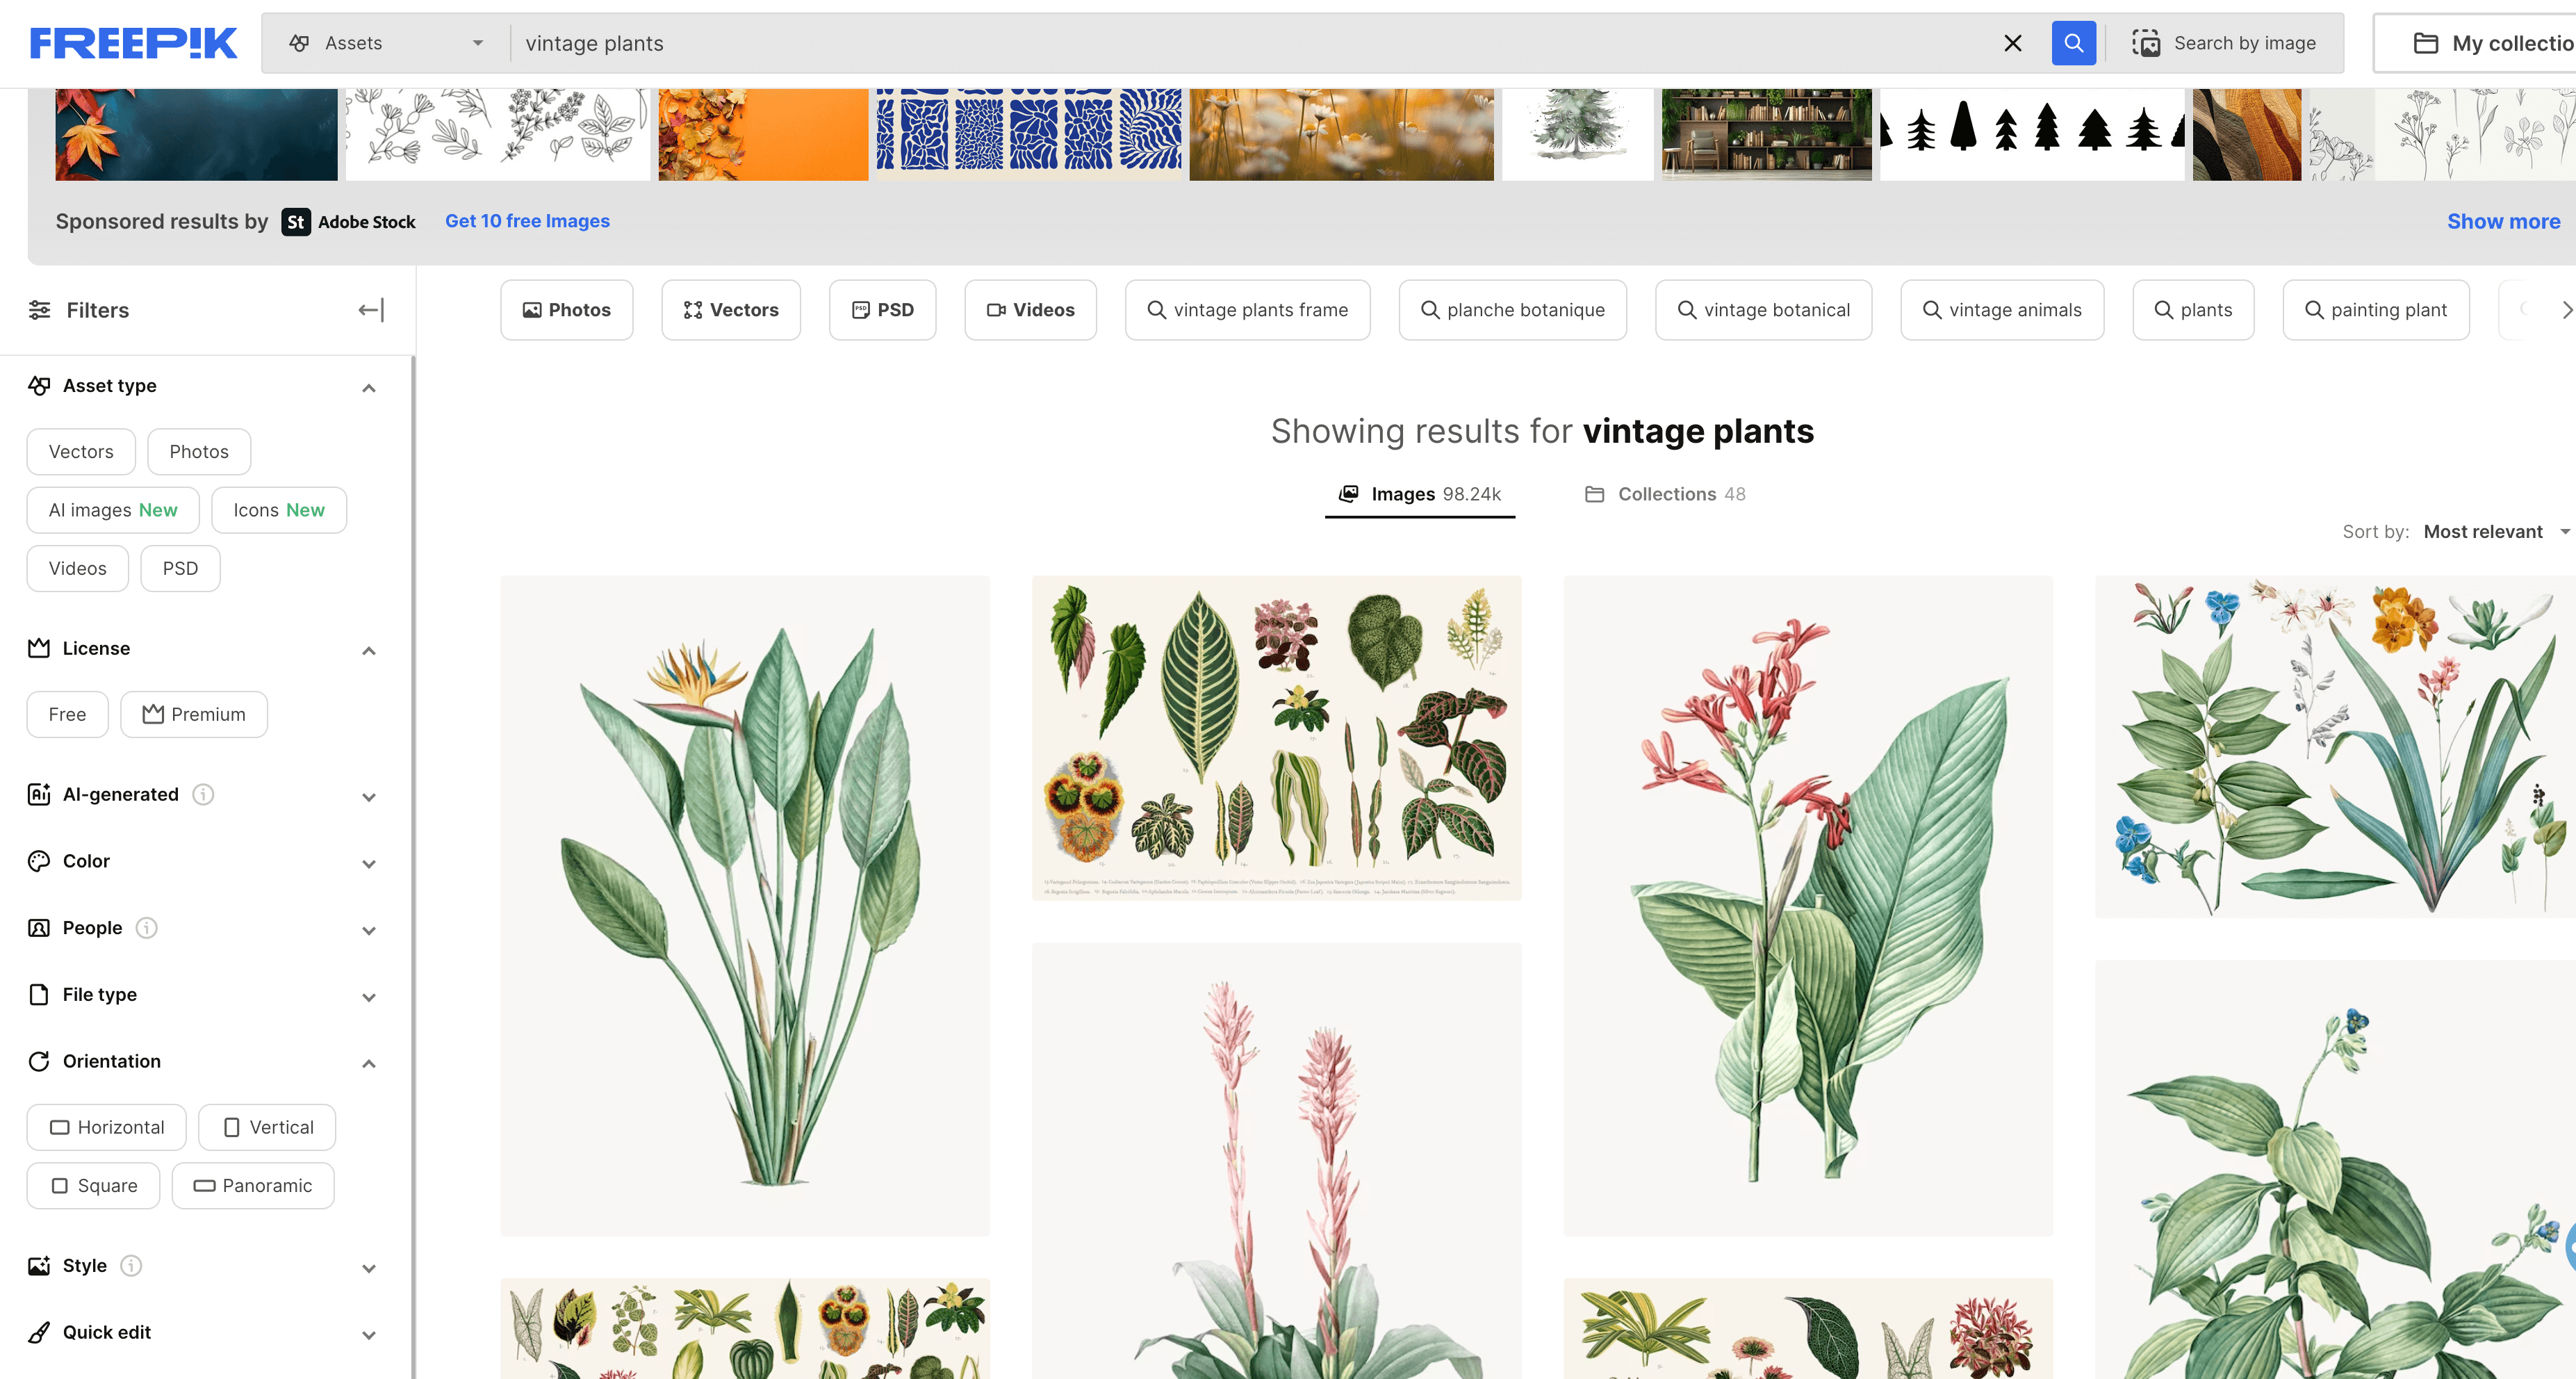Open the PSD category tab
This screenshot has height=1379, width=2576.
tap(883, 310)
